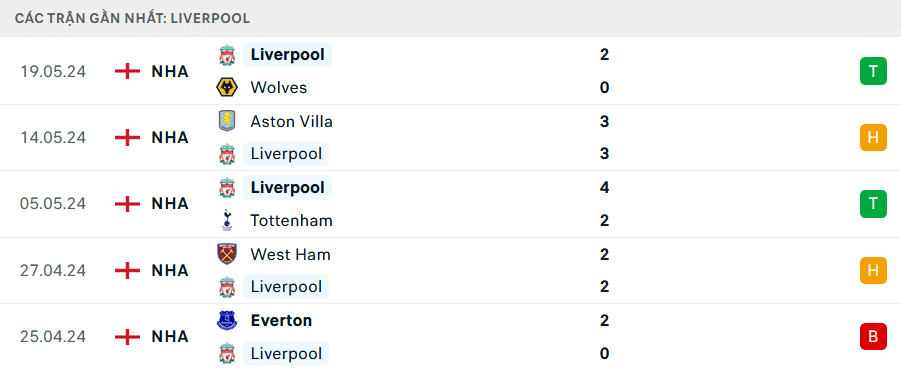The image size is (901, 382).
Task: Click the Wolves club crest icon
Action: (227, 88)
